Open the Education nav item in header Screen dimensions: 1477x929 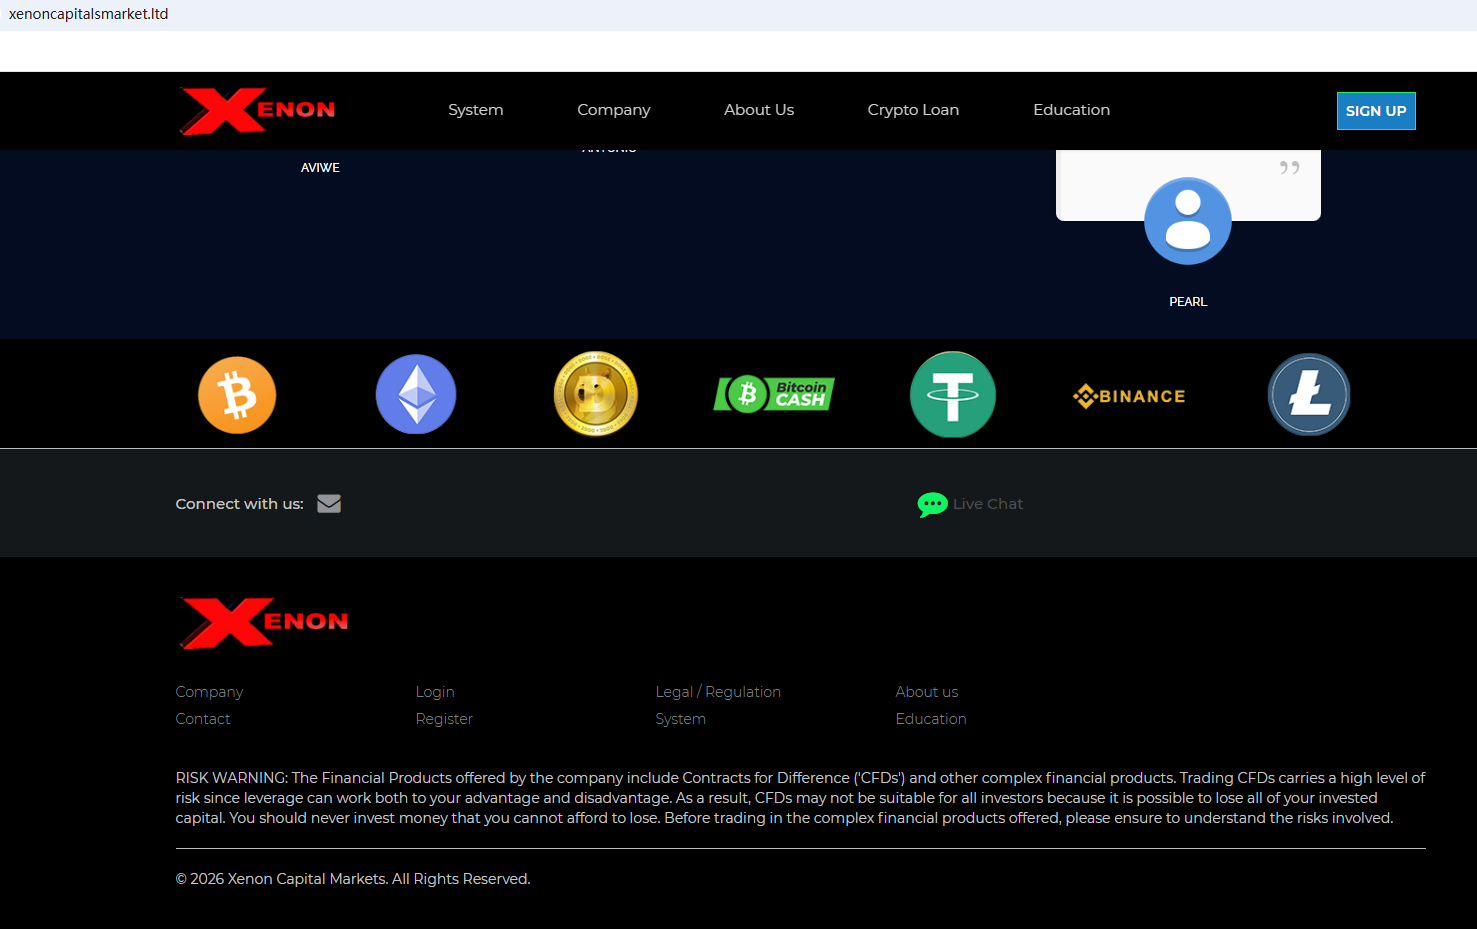(1071, 110)
